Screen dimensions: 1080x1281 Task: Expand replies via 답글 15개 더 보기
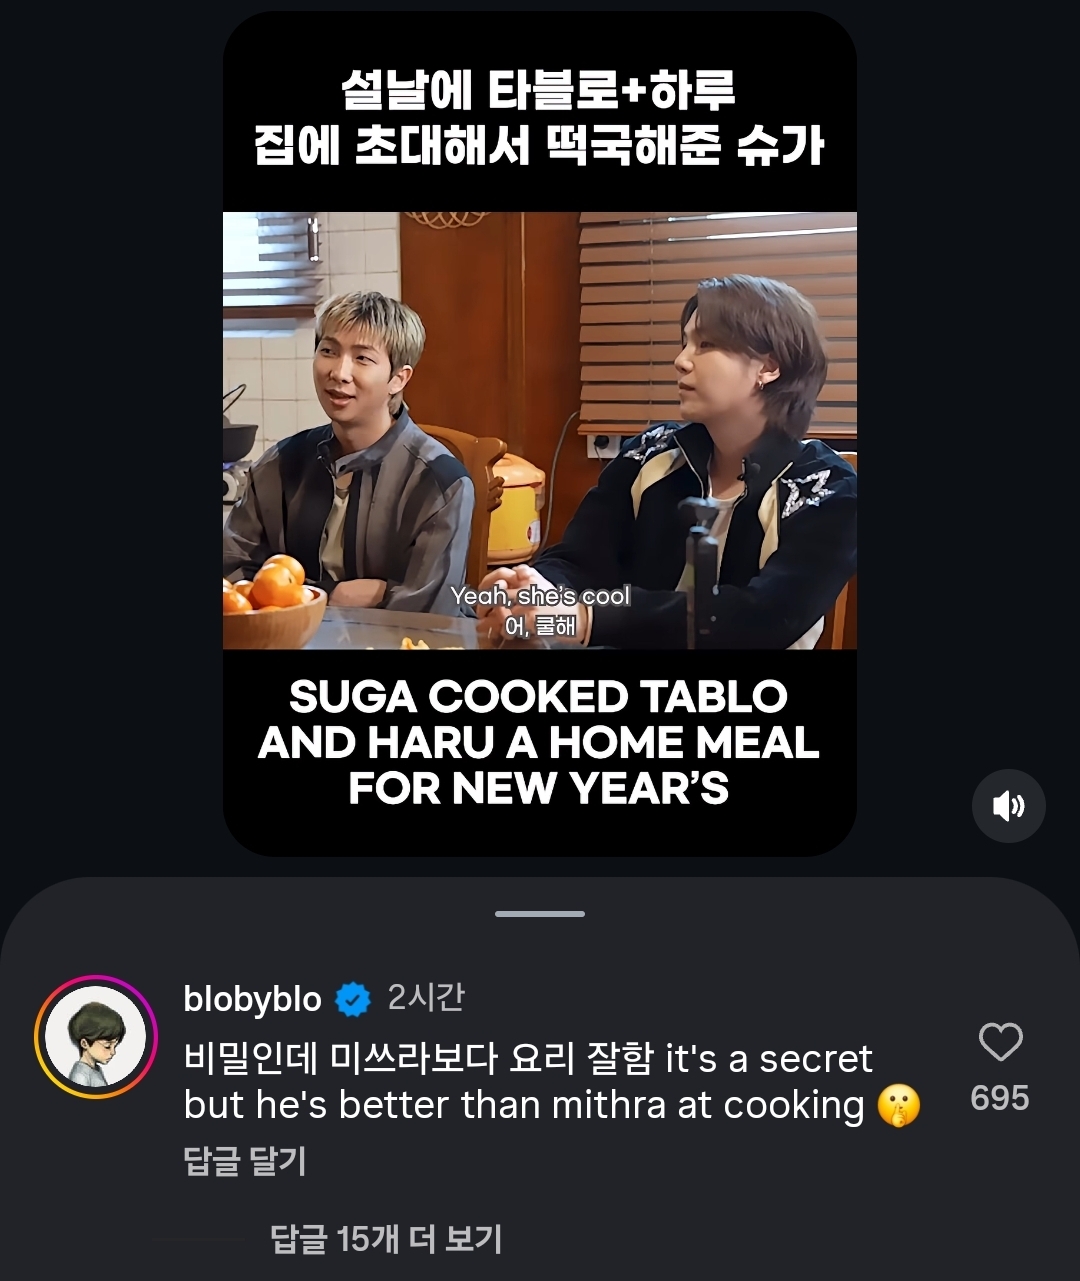pyautogui.click(x=386, y=1239)
